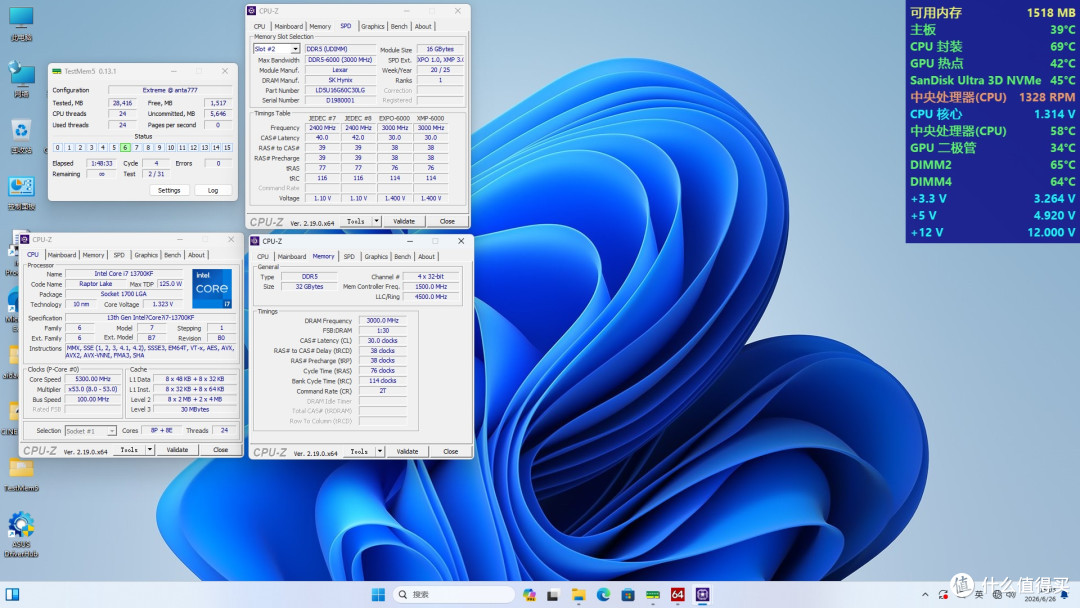Click the taskbar search box
This screenshot has width=1080, height=608.
(x=454, y=594)
